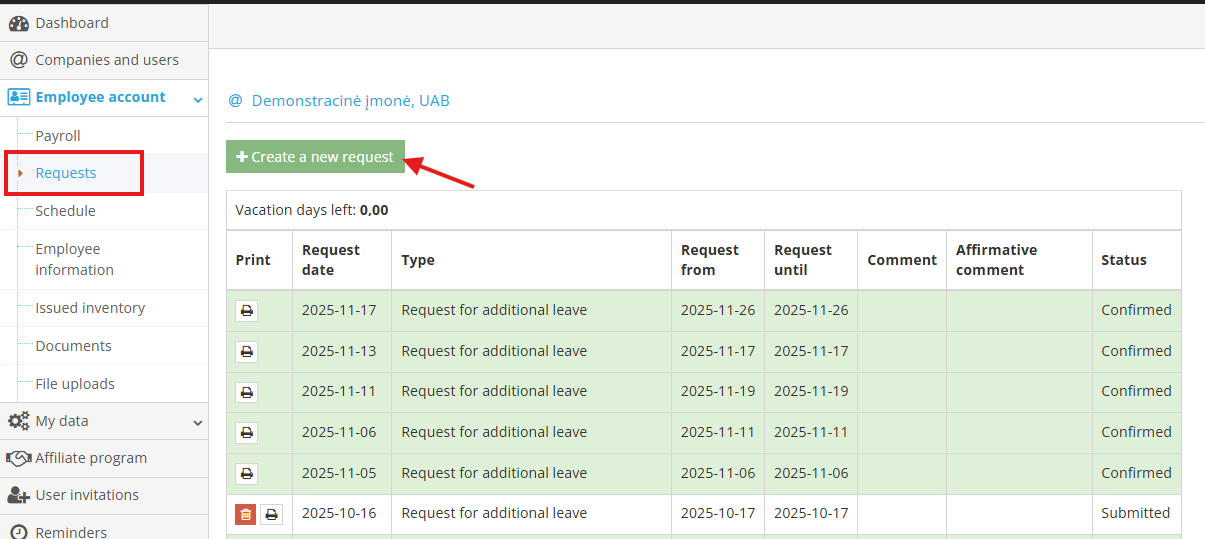The height and width of the screenshot is (539, 1205).
Task: Click the My data menu label
Action: pos(62,421)
